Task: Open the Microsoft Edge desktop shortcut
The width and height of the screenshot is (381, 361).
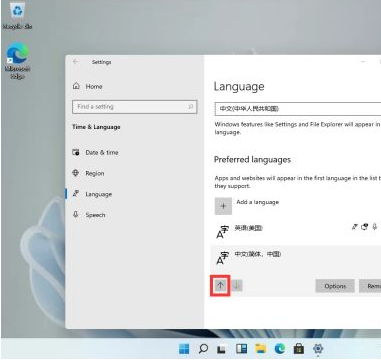Action: pyautogui.click(x=17, y=60)
